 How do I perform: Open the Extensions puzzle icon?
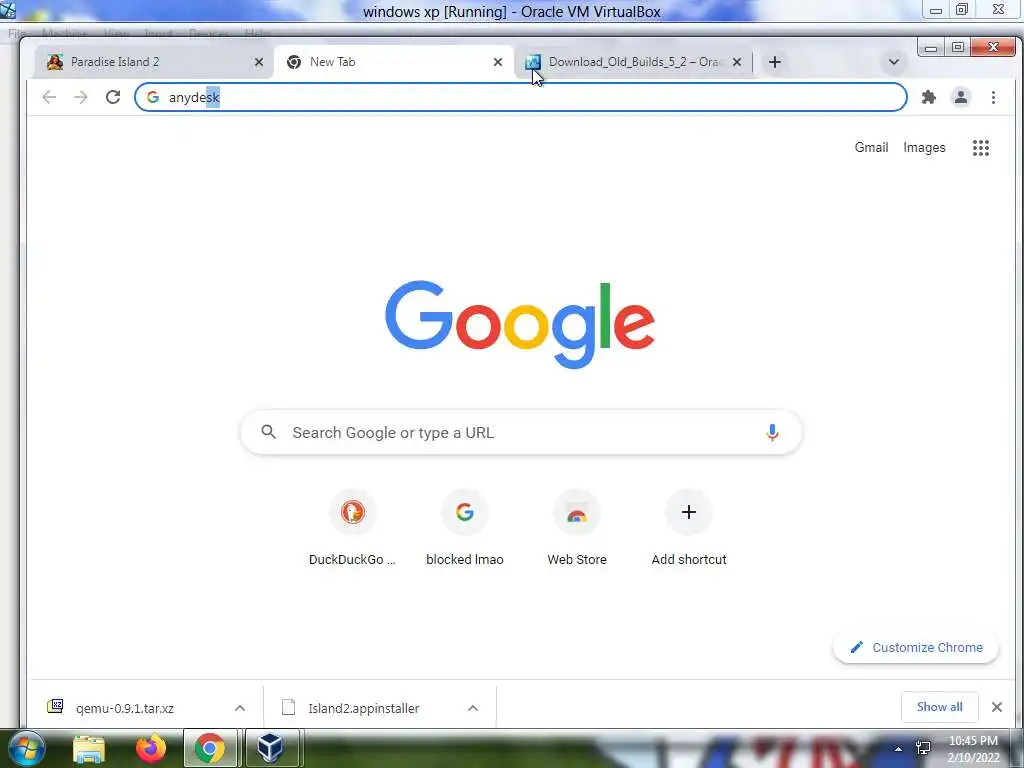click(x=929, y=97)
